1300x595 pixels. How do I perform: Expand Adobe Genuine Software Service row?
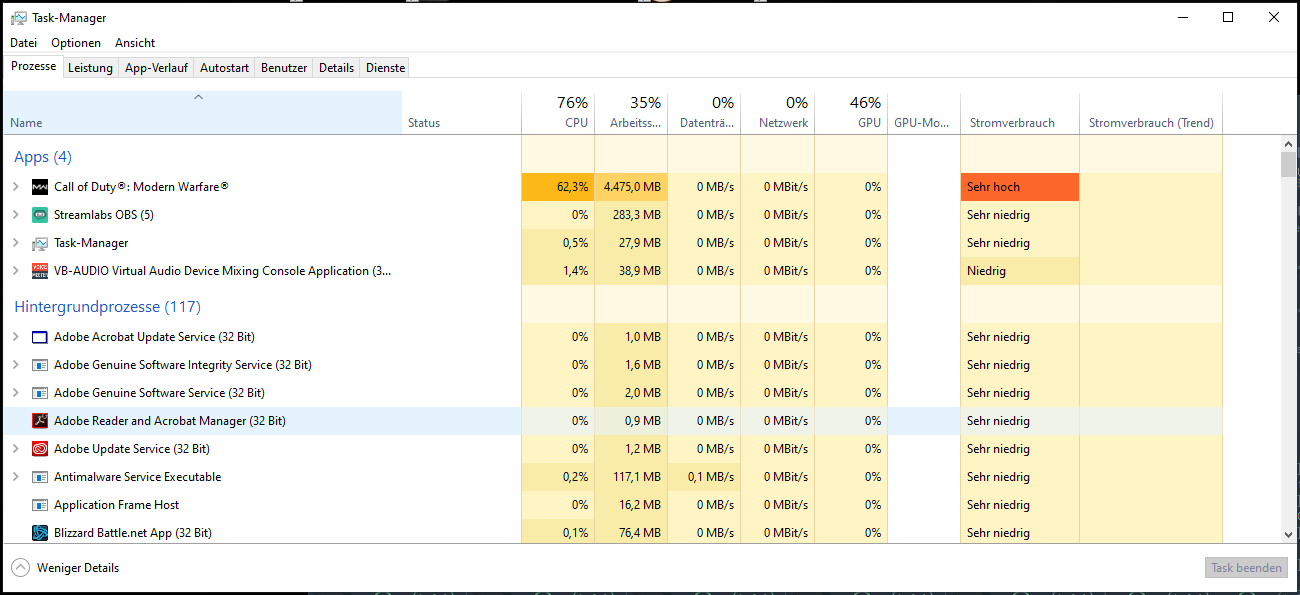click(x=15, y=393)
